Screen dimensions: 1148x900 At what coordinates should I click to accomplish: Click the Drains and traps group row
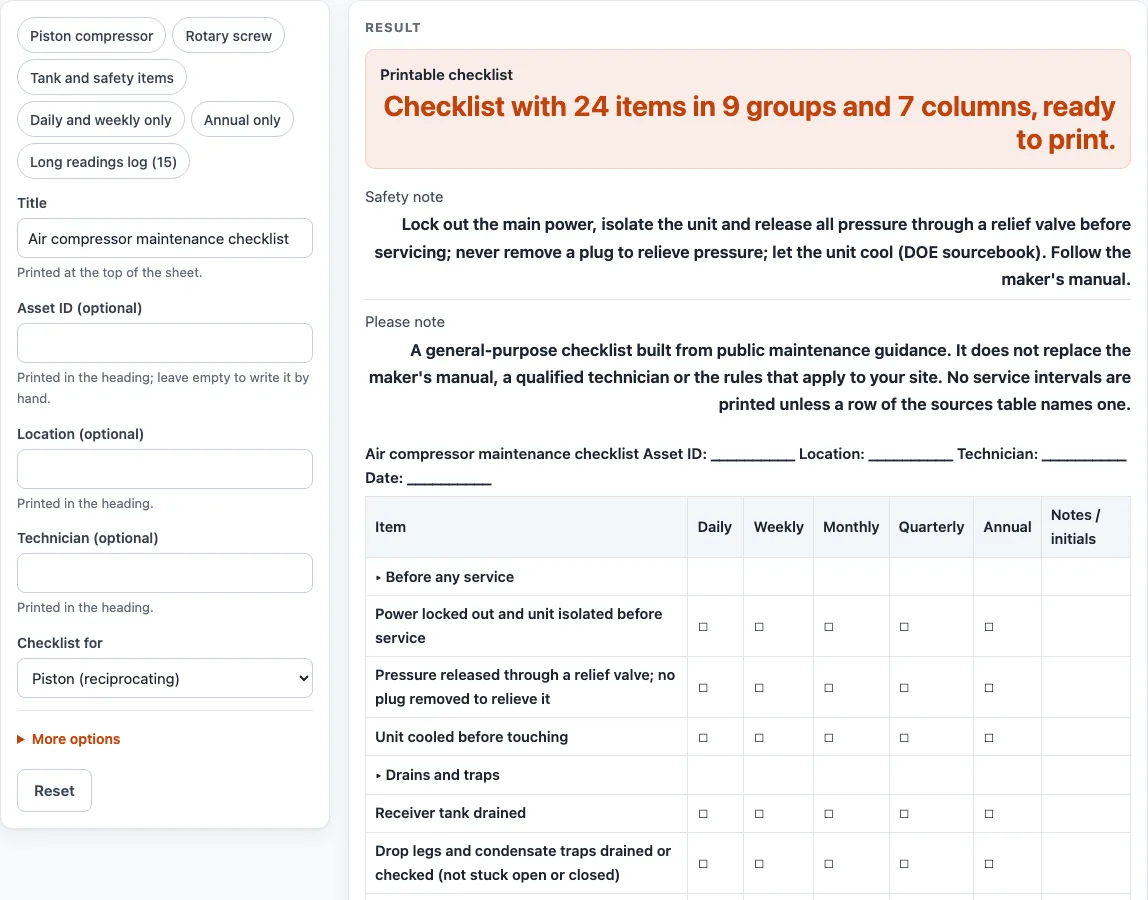748,775
